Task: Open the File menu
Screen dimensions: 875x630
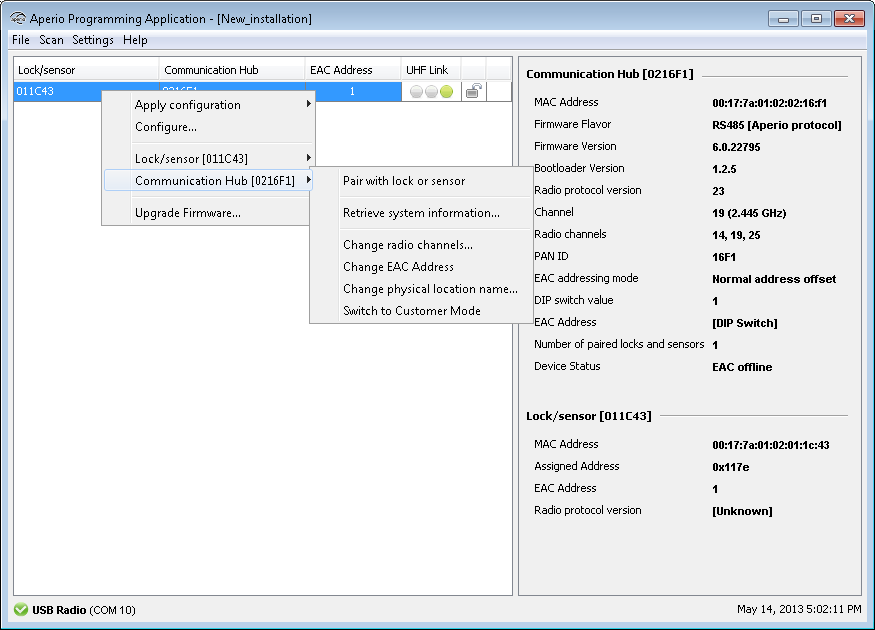Action: (21, 40)
